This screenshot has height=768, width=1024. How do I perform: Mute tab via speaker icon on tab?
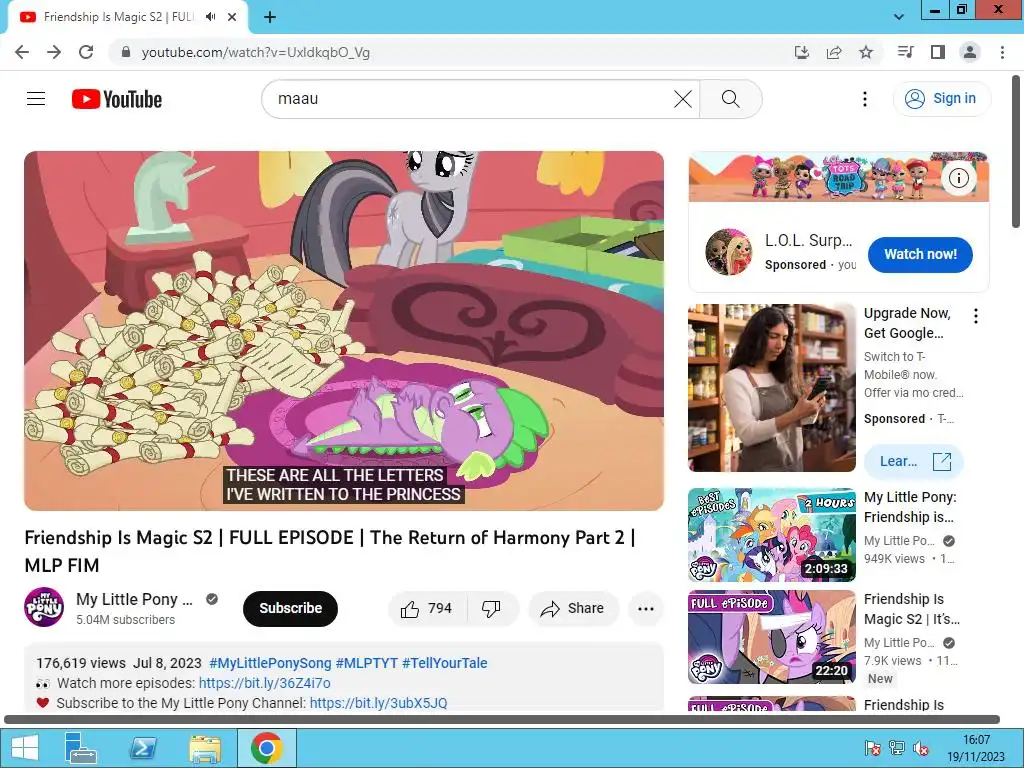pos(210,17)
